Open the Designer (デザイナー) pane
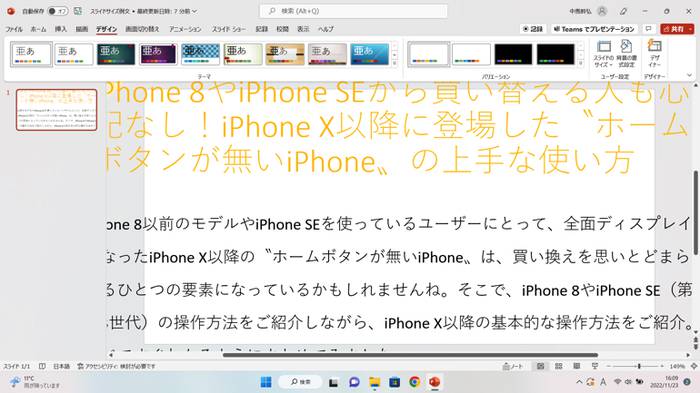 point(654,54)
